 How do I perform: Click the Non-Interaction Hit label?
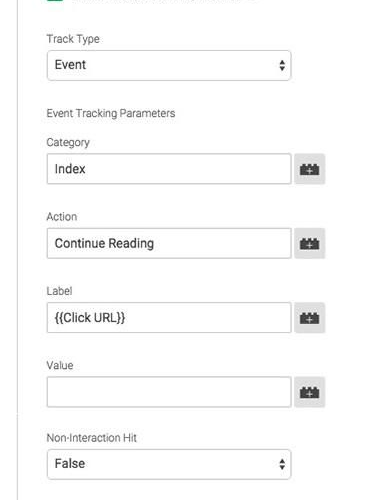[x=92, y=438]
